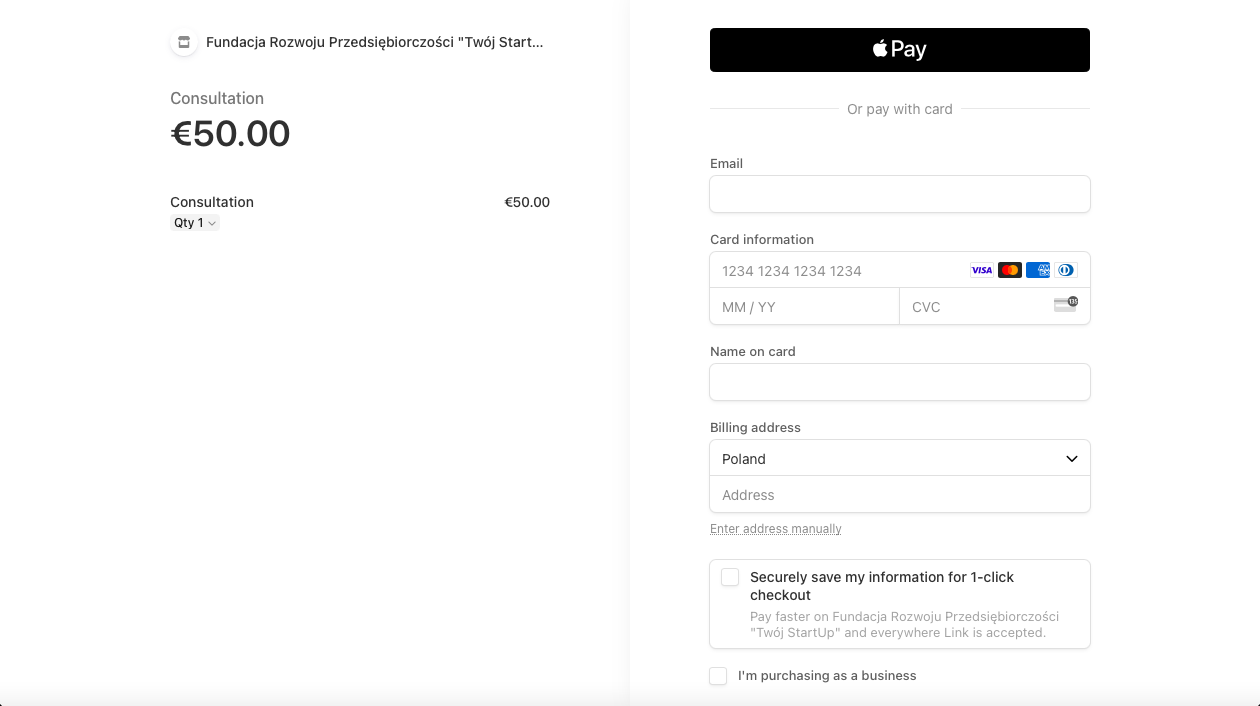Click the merchant storefront icon
The image size is (1260, 706).
183,42
